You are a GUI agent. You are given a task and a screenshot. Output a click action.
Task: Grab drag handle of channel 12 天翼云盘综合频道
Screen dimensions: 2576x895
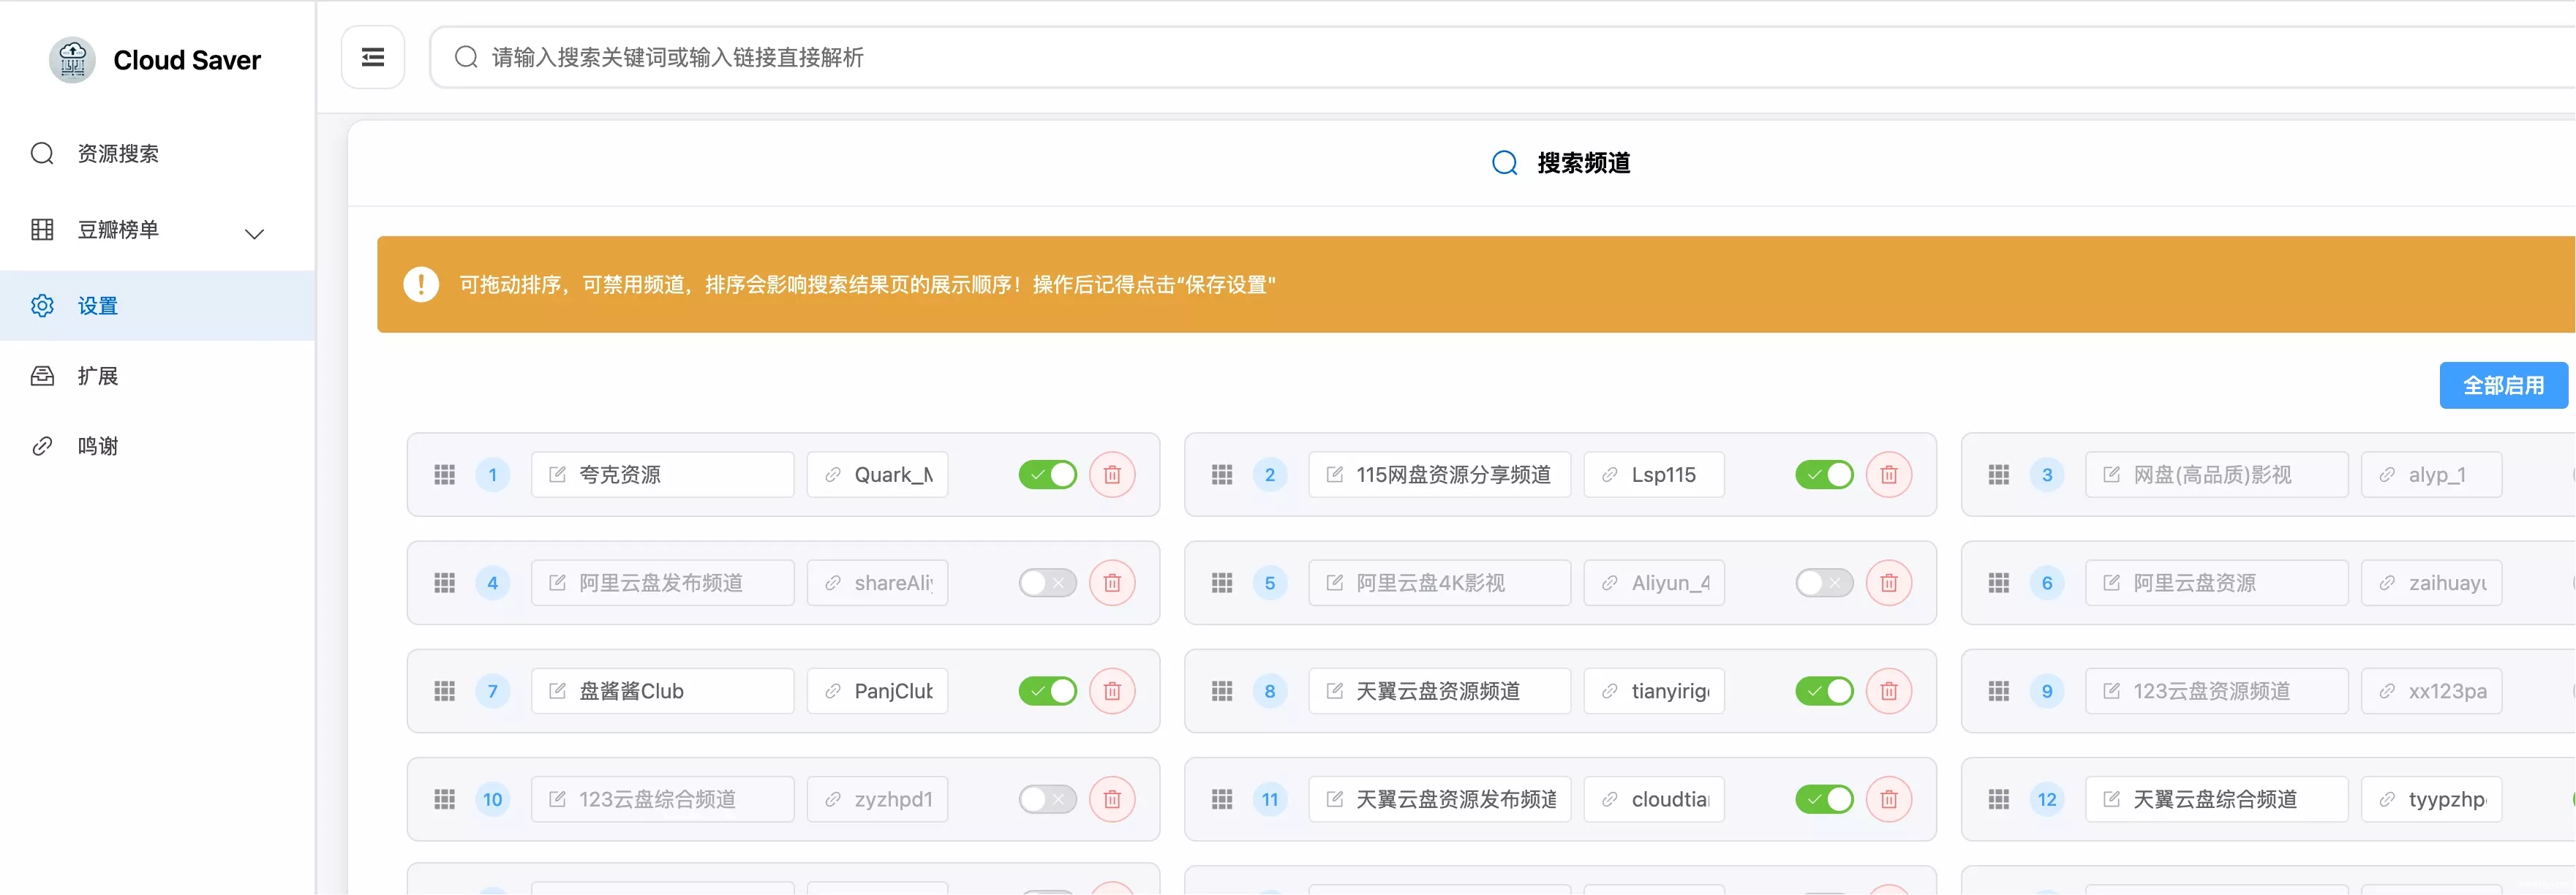(1999, 799)
